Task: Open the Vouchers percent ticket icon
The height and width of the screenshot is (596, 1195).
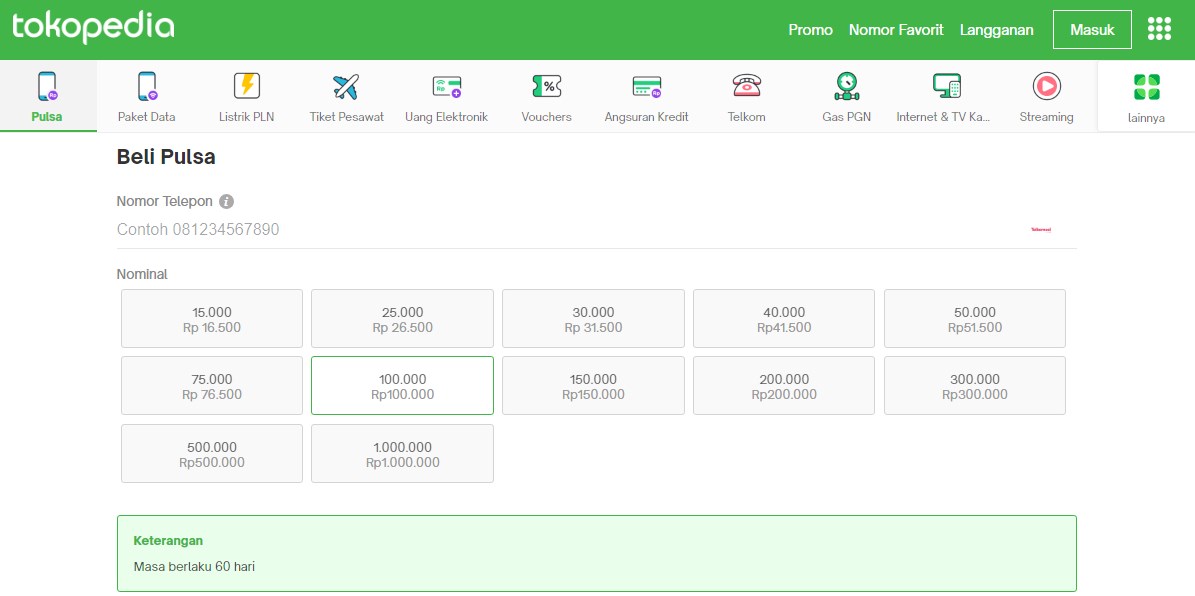Action: click(x=546, y=86)
